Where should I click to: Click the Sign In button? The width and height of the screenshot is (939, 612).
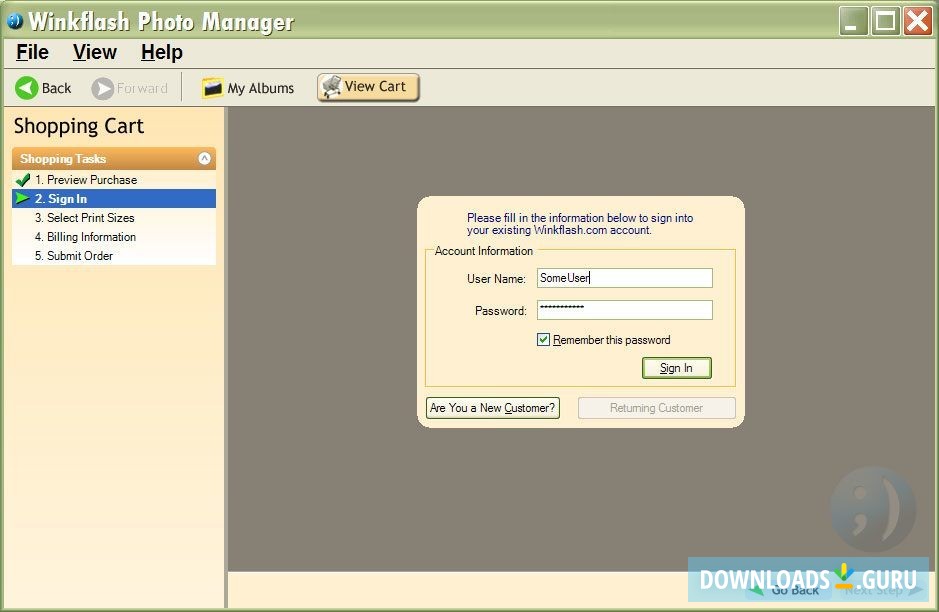click(677, 368)
